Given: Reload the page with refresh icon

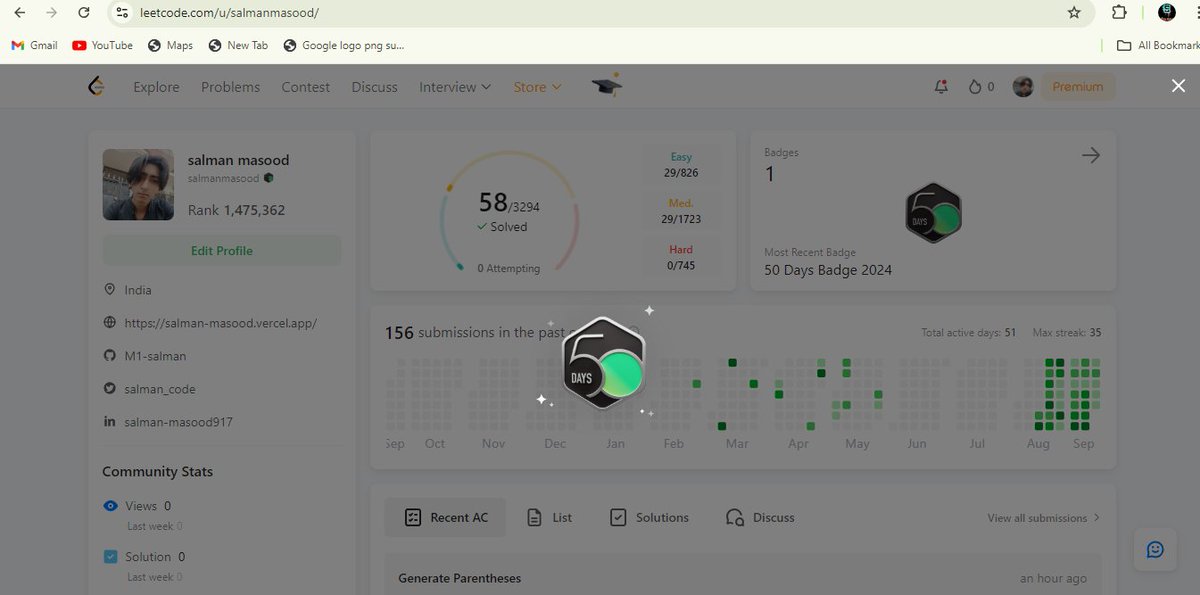Looking at the screenshot, I should click(84, 13).
